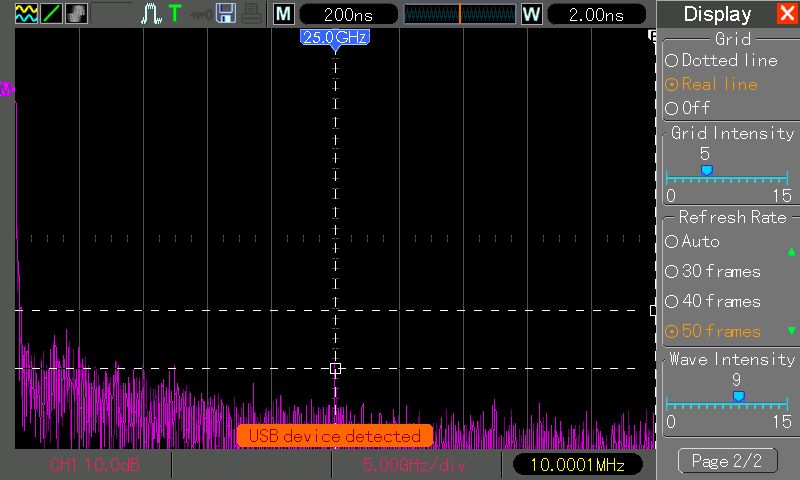The width and height of the screenshot is (800, 480).
Task: Click the 10.0001MHz frequency readout
Action: coord(577,465)
